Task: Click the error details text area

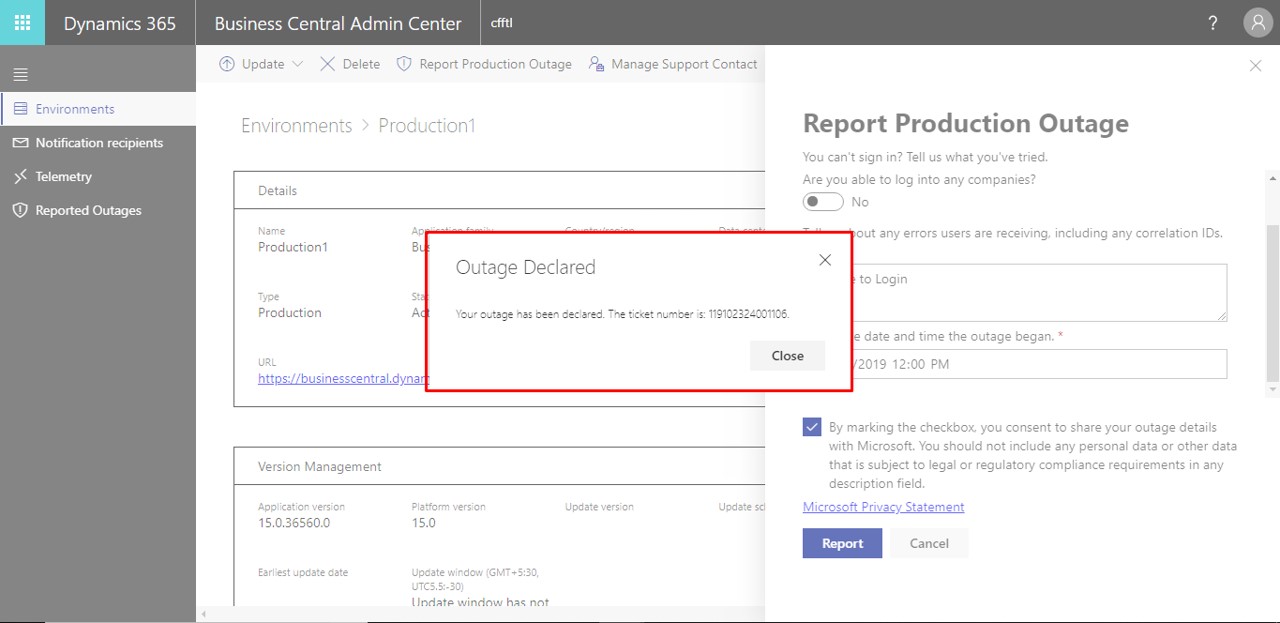Action: pyautogui.click(x=1014, y=293)
